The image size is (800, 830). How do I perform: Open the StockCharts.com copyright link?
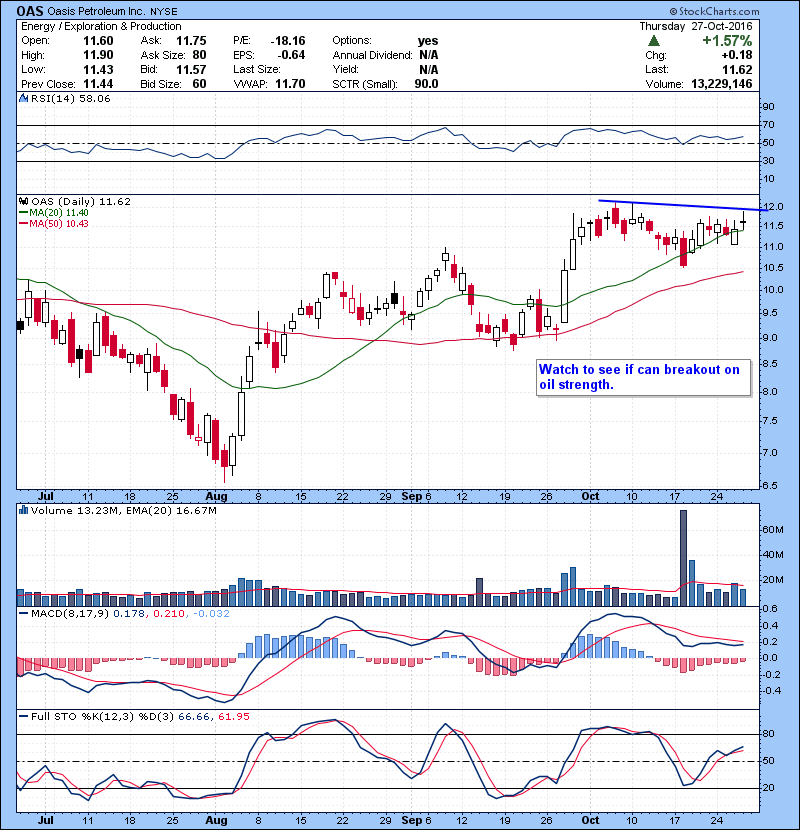tap(714, 11)
